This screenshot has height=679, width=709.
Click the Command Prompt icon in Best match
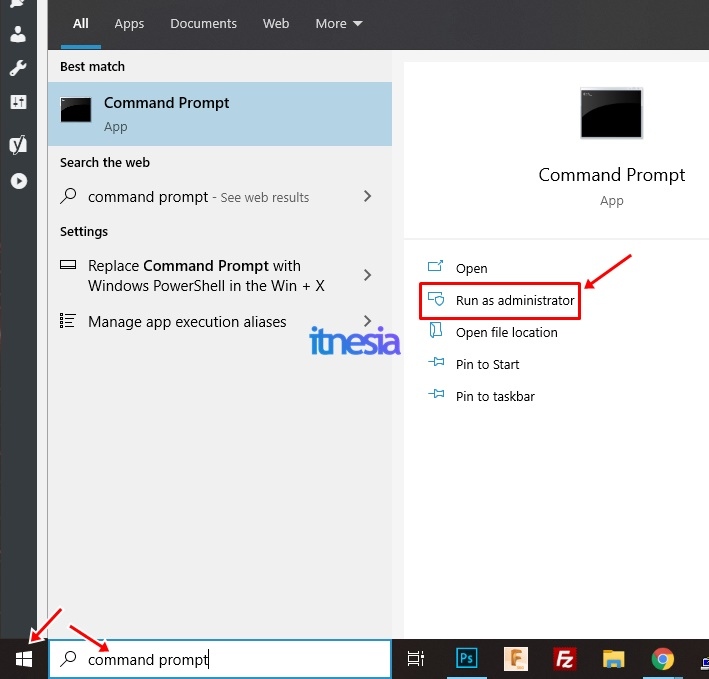click(76, 110)
